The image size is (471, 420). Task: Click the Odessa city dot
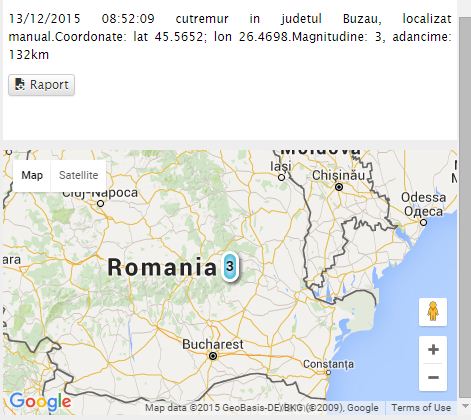coord(423,222)
